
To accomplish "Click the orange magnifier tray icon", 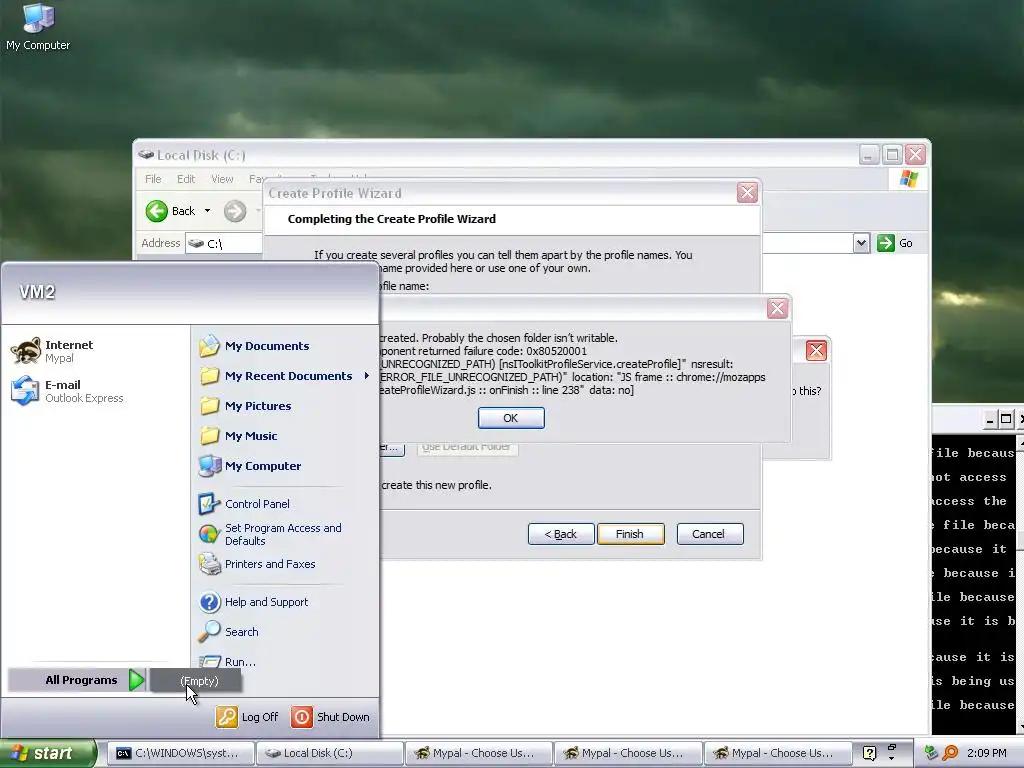I will click(950, 753).
